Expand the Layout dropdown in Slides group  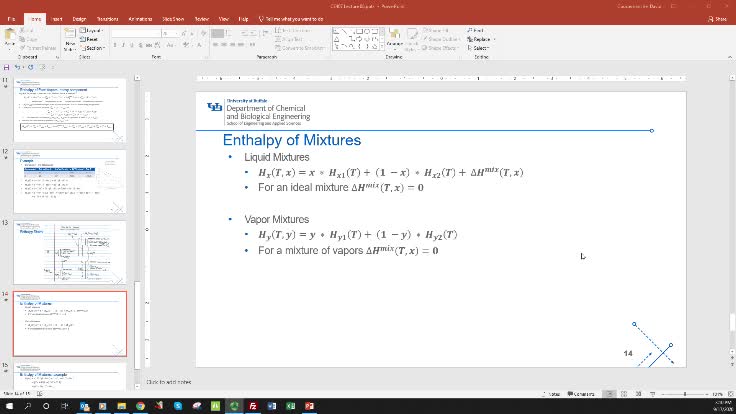tap(95, 31)
